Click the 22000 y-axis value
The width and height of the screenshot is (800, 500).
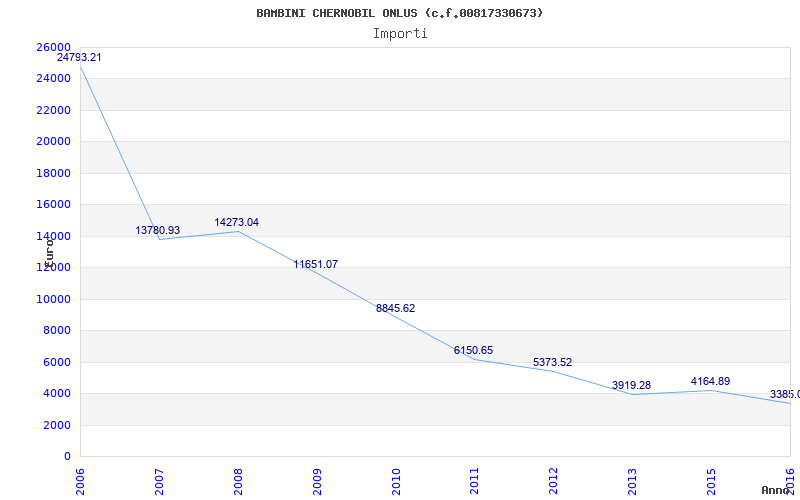53,110
